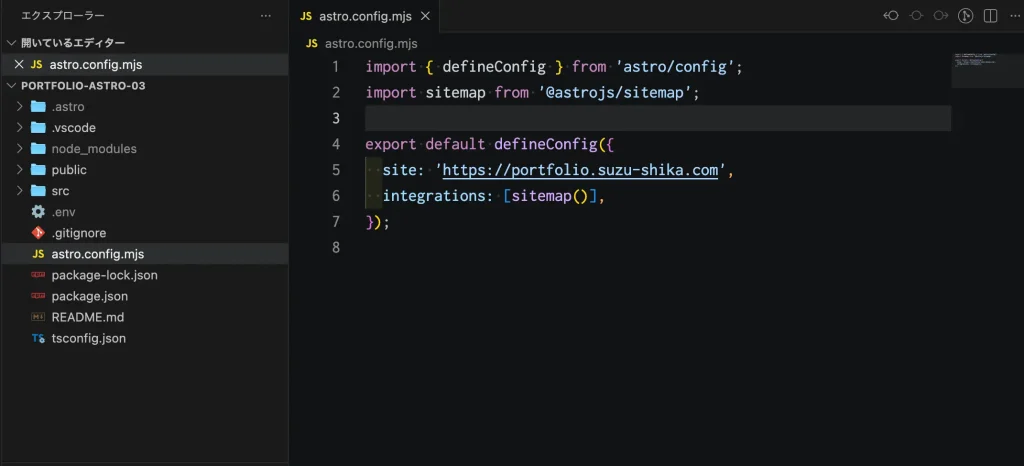1024x466 pixels.
Task: Click the Explorer panel title
Action: (63, 16)
